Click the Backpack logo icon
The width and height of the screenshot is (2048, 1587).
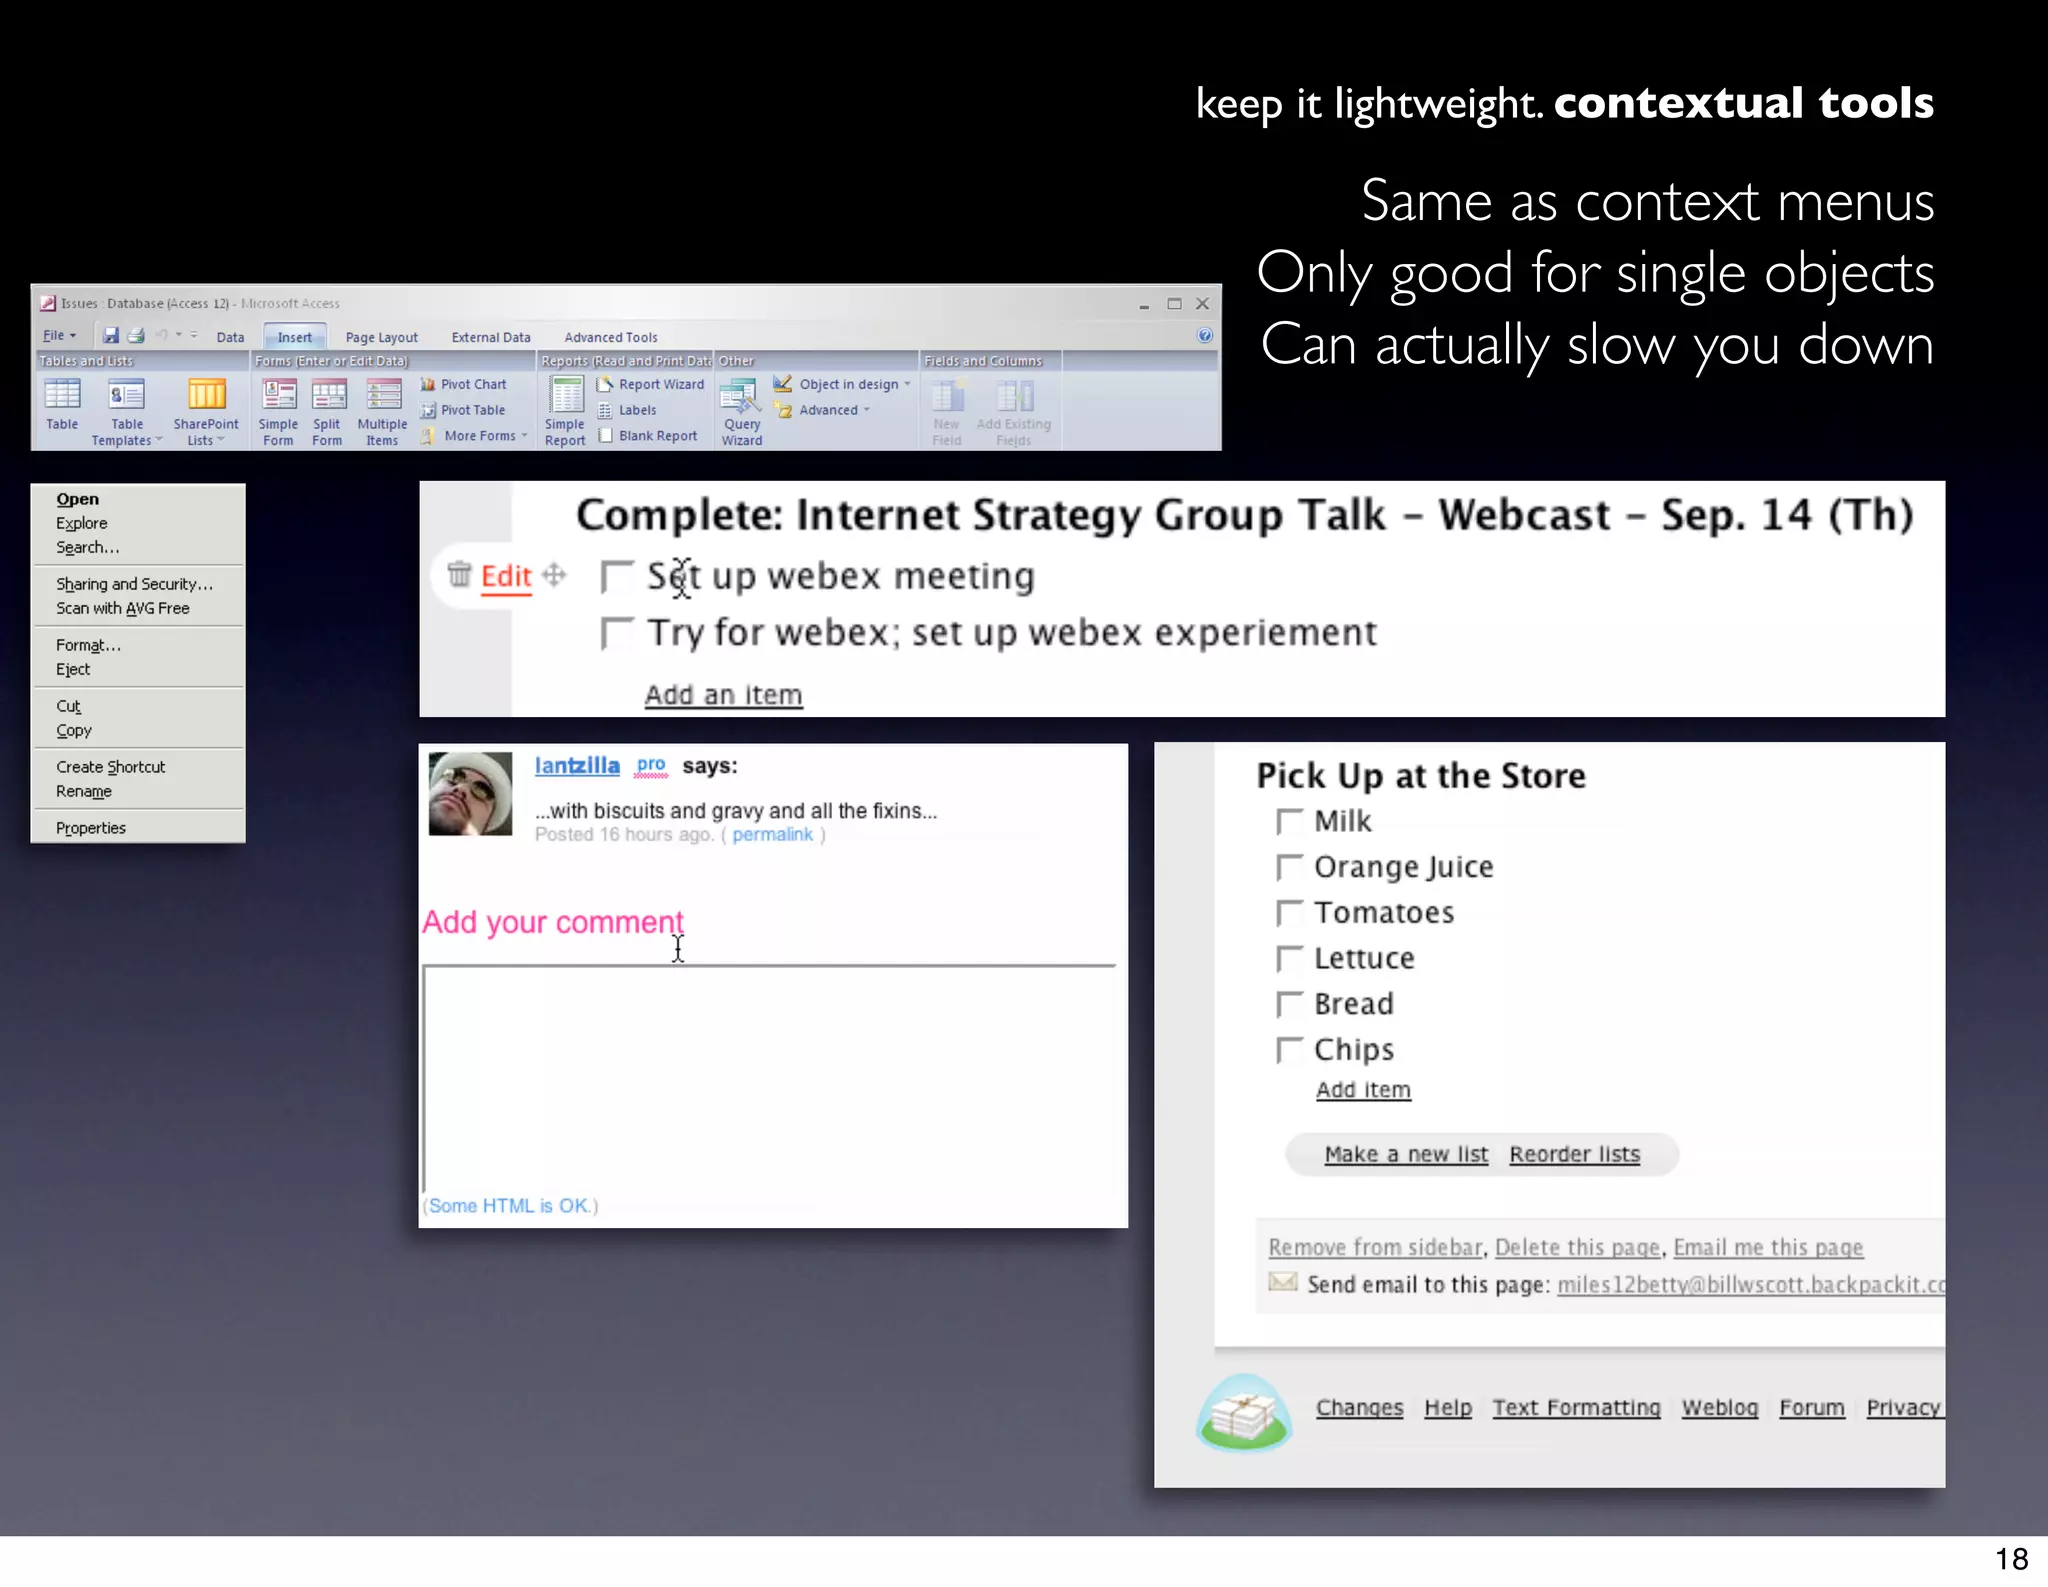pyautogui.click(x=1244, y=1413)
